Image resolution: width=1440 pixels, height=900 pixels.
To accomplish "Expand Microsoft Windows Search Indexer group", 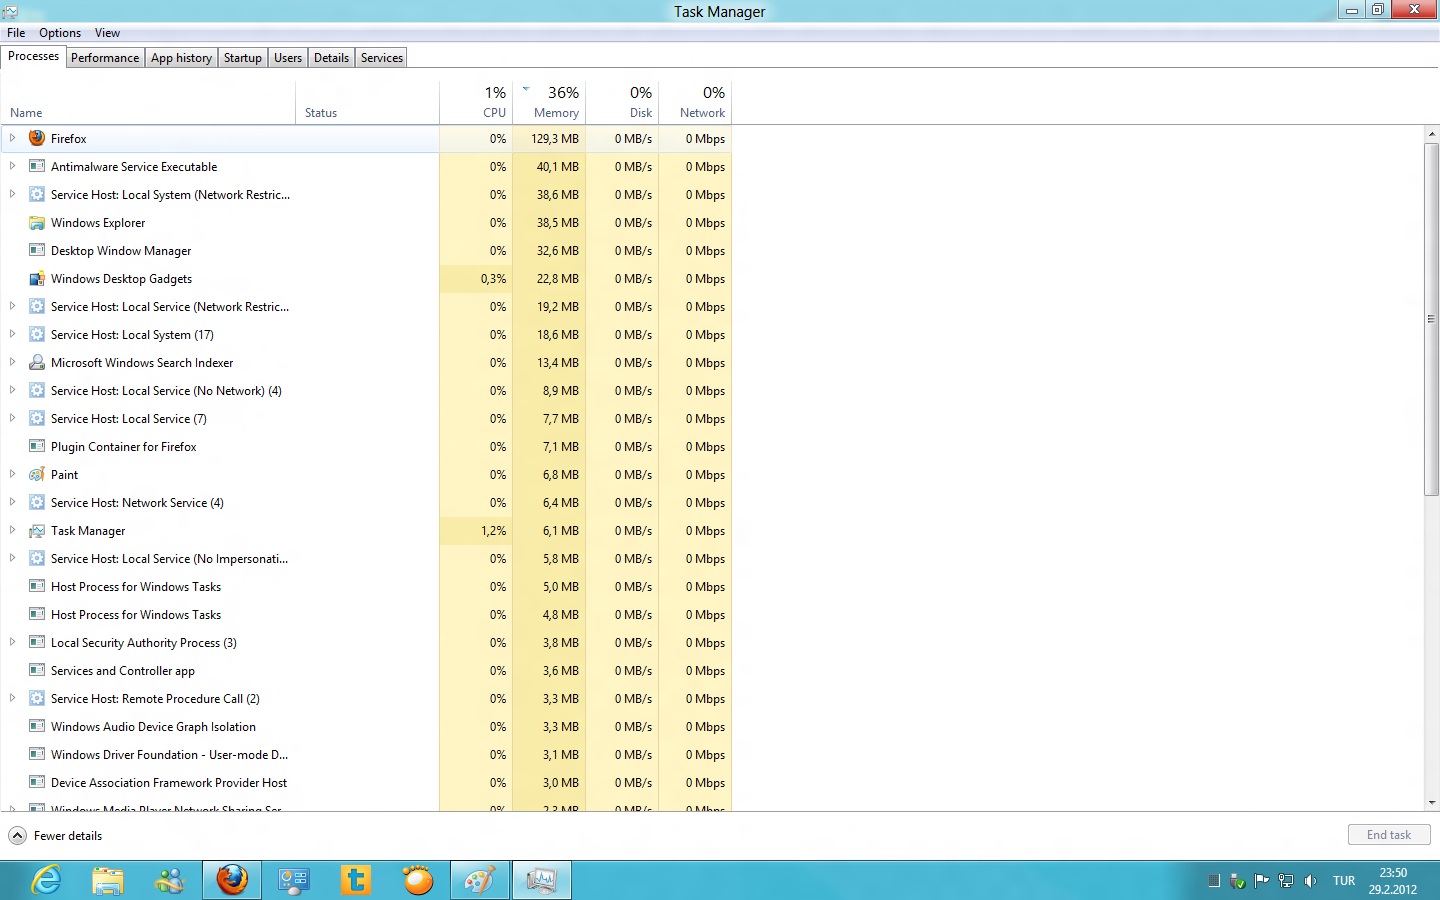I will 12,362.
